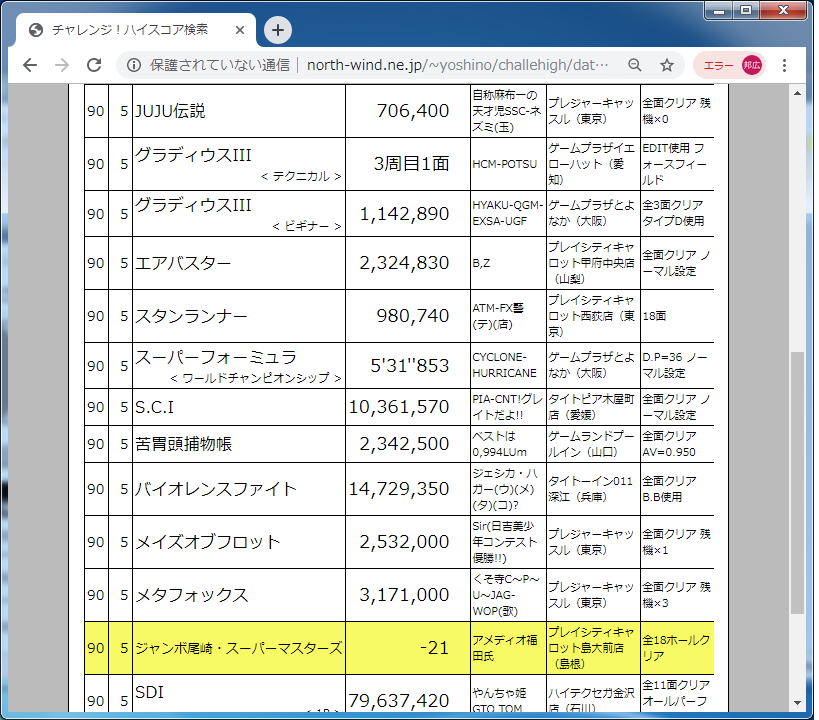Click player name HYAKU-QGM-EXSA-UGF
This screenshot has height=720, width=819.
508,213
